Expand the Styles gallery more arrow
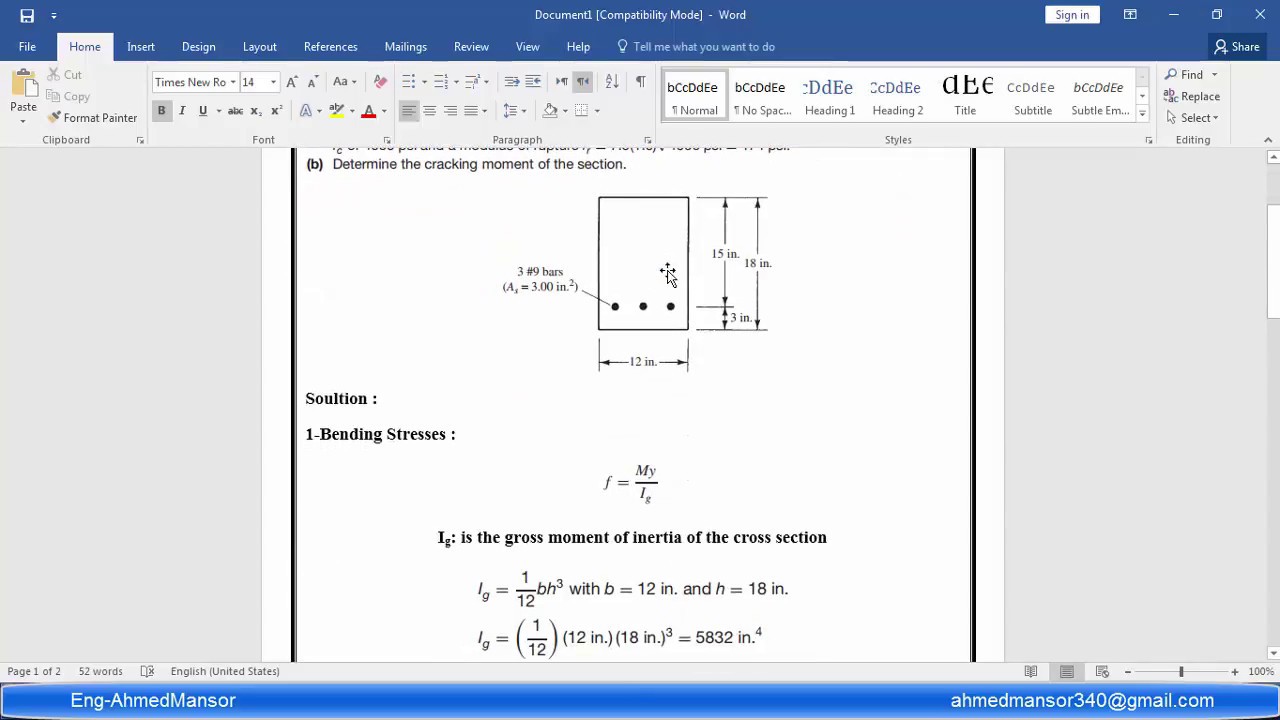This screenshot has width=1280, height=720. point(1142,115)
